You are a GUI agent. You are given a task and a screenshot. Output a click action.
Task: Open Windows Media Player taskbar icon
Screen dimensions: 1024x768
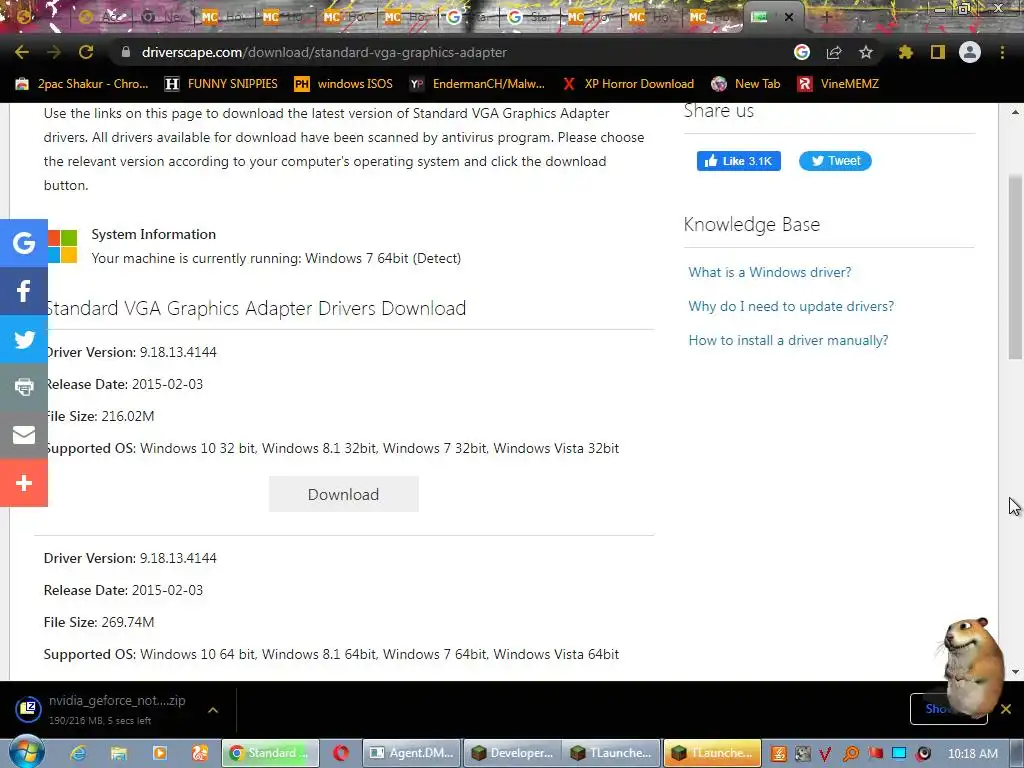pos(159,753)
